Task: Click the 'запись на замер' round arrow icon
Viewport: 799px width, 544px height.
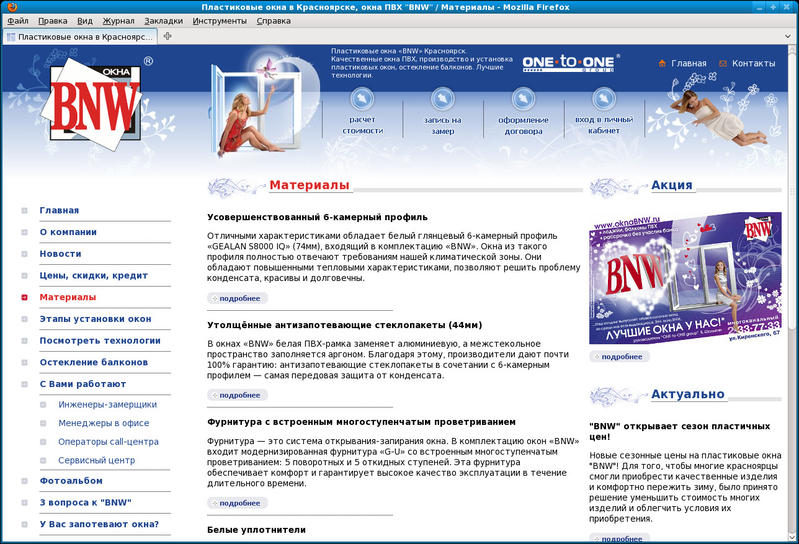Action: coord(442,99)
